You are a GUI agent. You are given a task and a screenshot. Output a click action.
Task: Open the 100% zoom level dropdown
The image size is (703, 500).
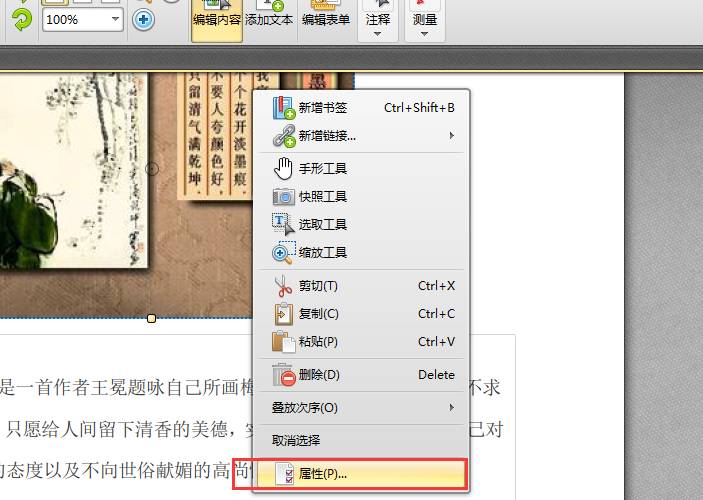click(114, 20)
